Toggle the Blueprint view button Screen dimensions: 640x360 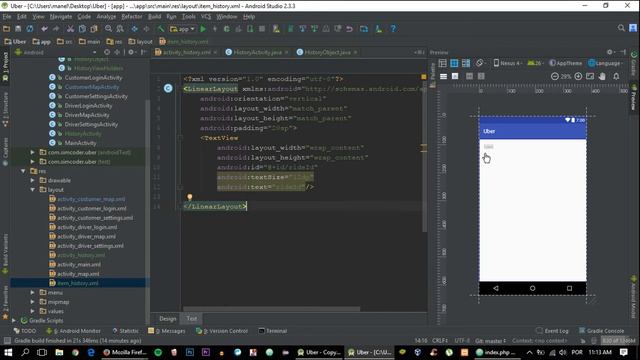click(x=454, y=63)
